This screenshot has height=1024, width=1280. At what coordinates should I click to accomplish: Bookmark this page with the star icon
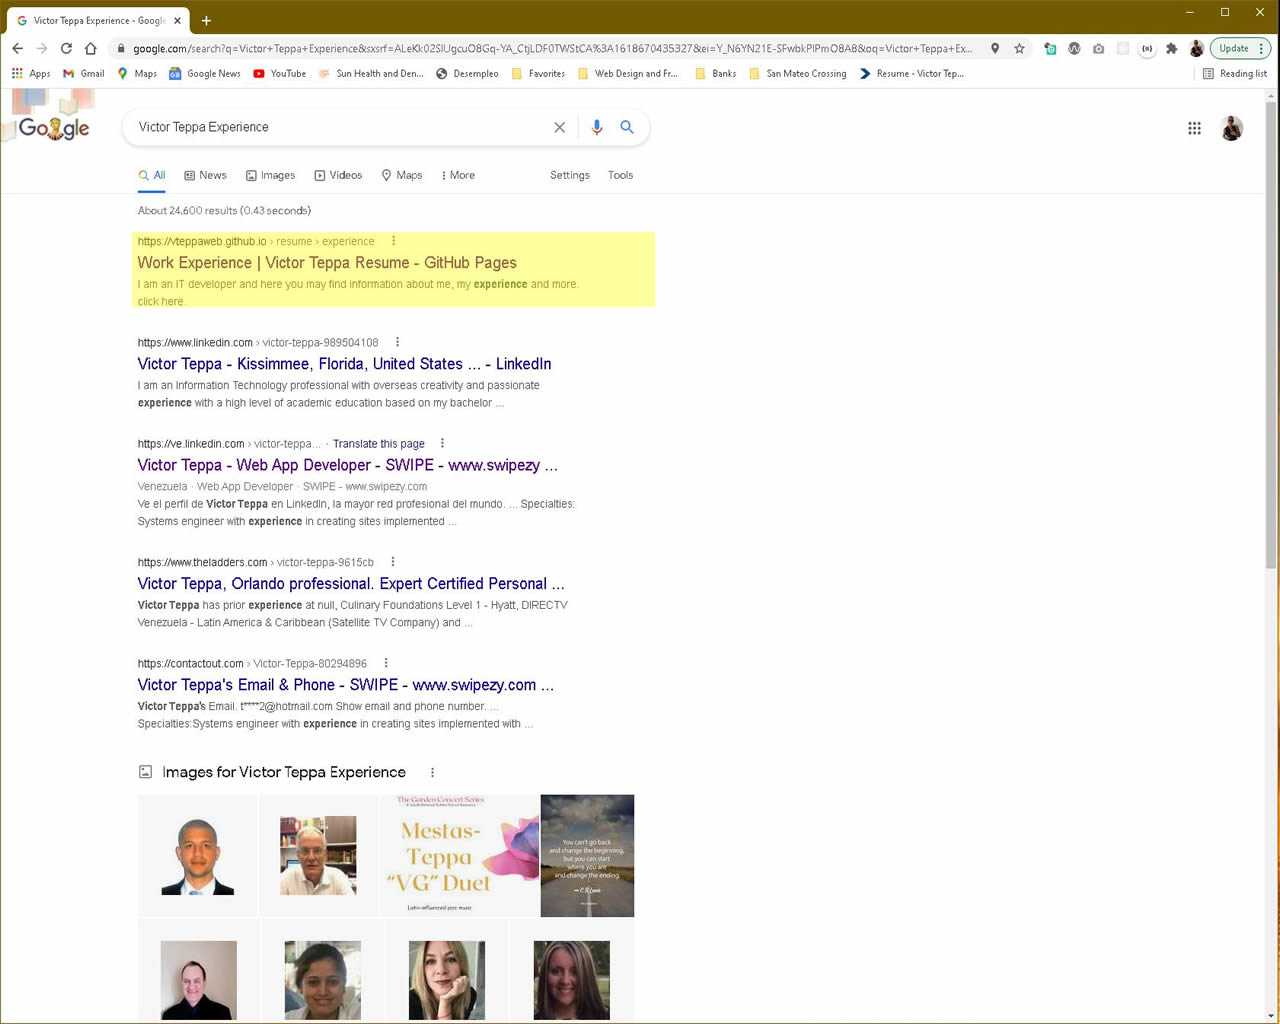point(1020,47)
